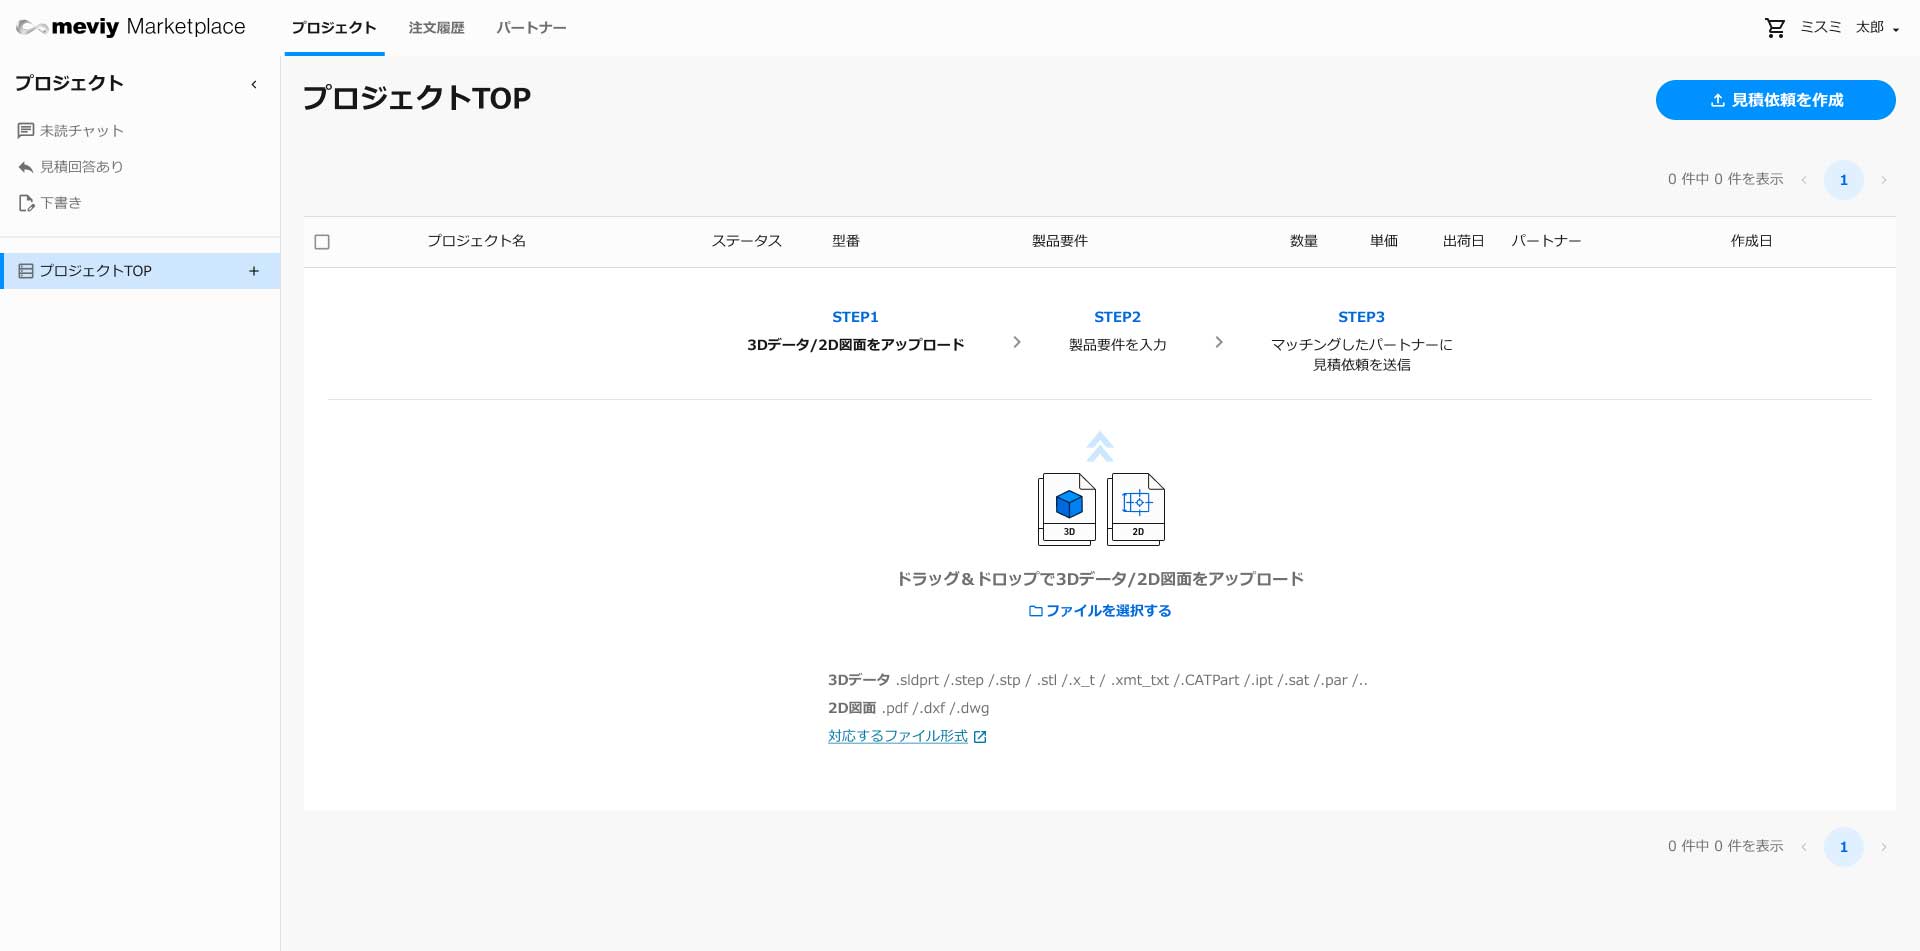Open the 対応するファイル形式 link
Image resolution: width=1920 pixels, height=951 pixels.
(907, 736)
